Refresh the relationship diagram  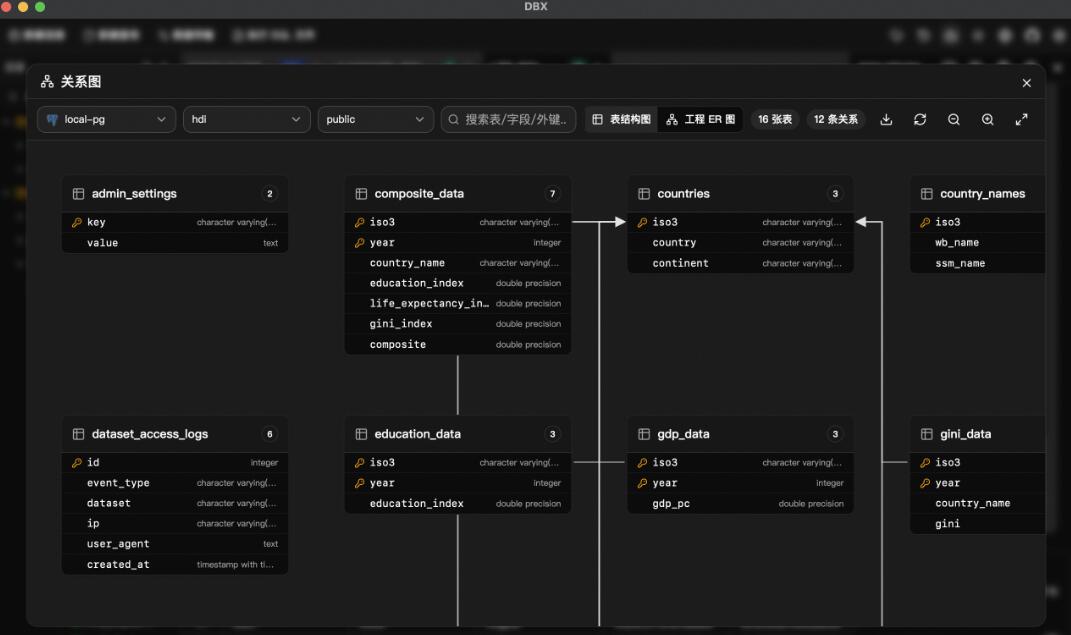pyautogui.click(x=920, y=119)
